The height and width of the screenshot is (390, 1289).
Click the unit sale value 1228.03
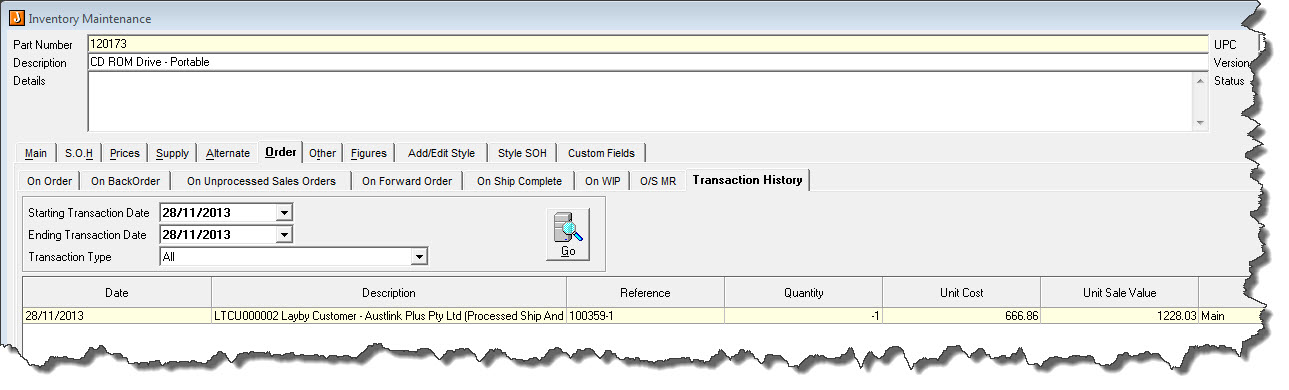pos(1119,316)
